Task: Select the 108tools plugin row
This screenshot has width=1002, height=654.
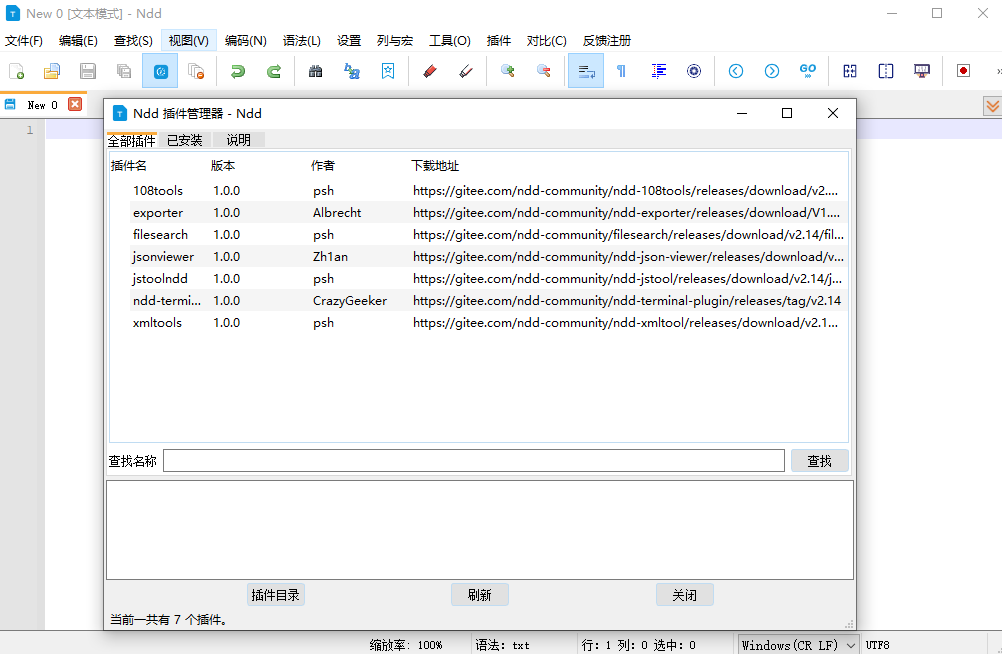Action: (479, 191)
